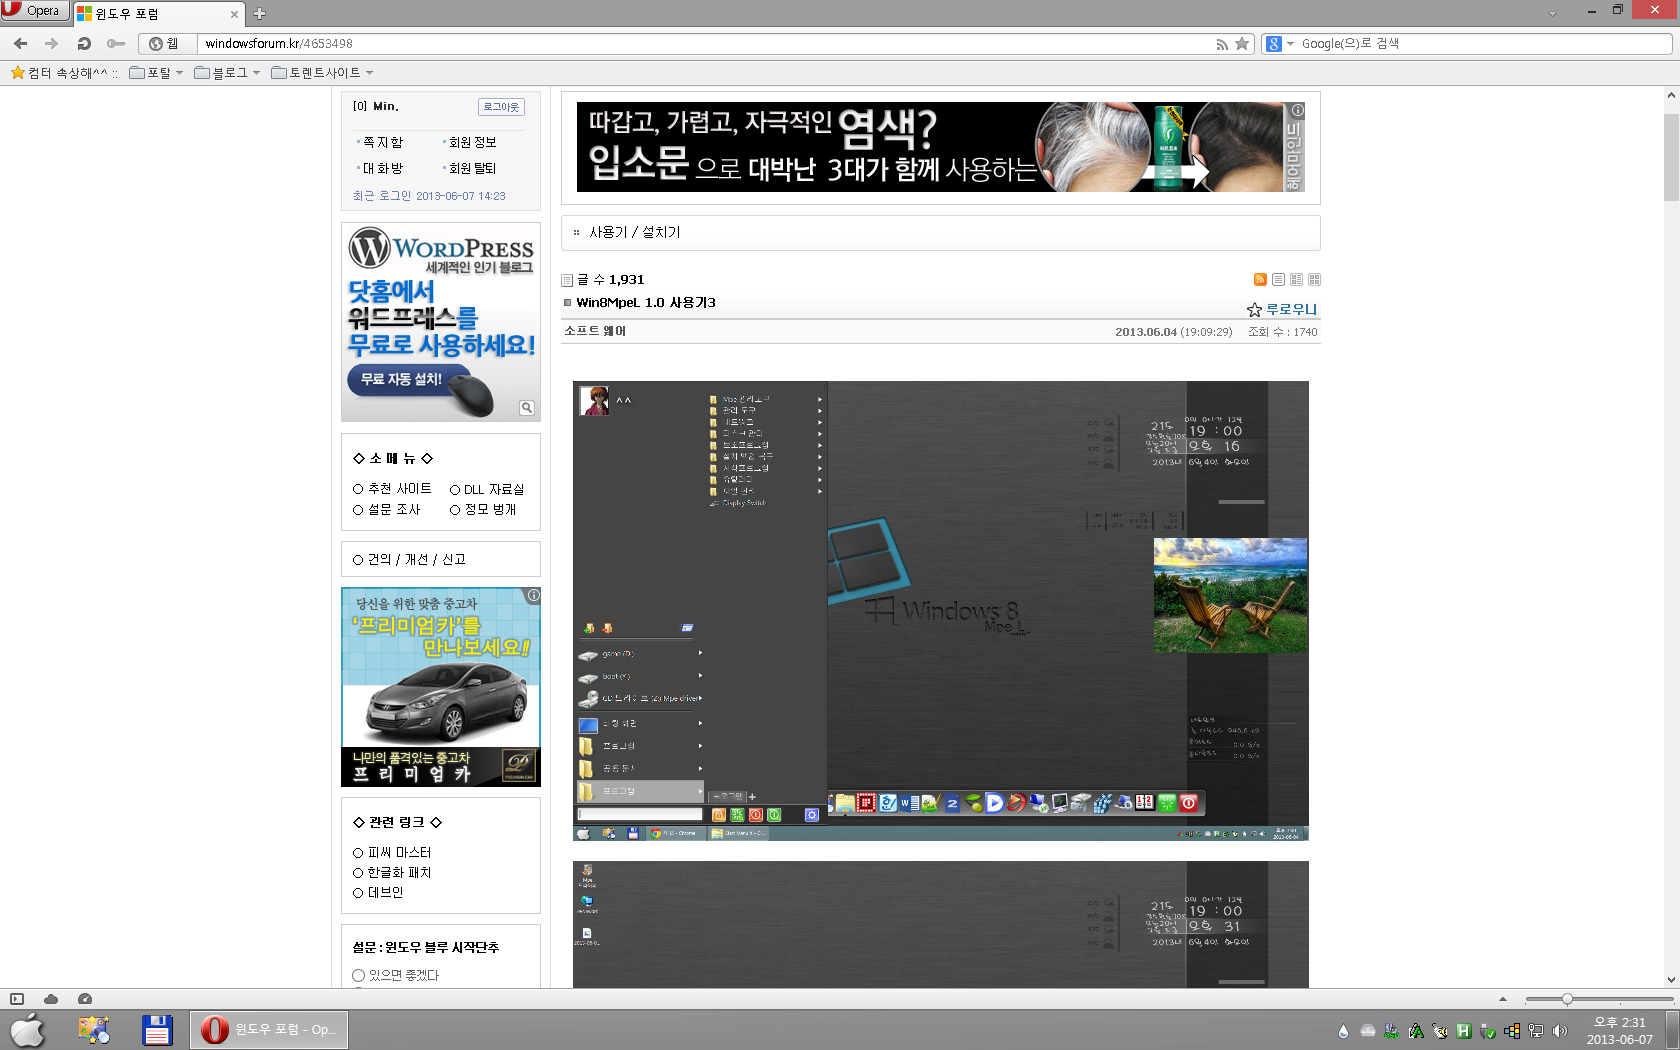This screenshot has height=1050, width=1680.
Task: Open the 컴터 속상해 bookmark
Action: 63,72
